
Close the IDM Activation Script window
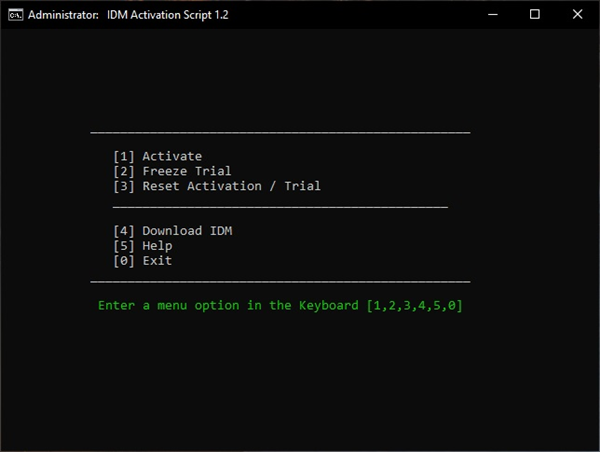click(577, 15)
